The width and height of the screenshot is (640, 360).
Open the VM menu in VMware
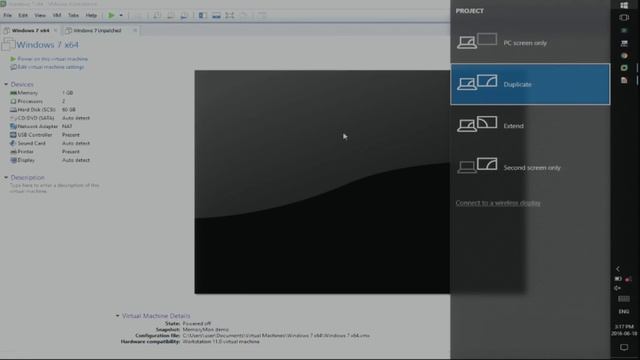(57, 16)
